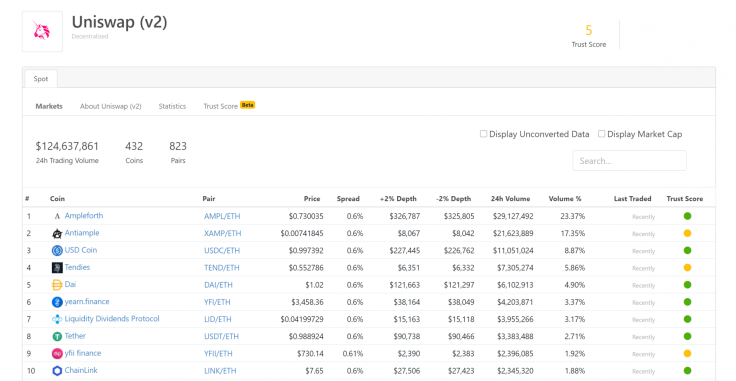The width and height of the screenshot is (736, 381).
Task: Open the Statistics tab
Action: pyautogui.click(x=172, y=107)
